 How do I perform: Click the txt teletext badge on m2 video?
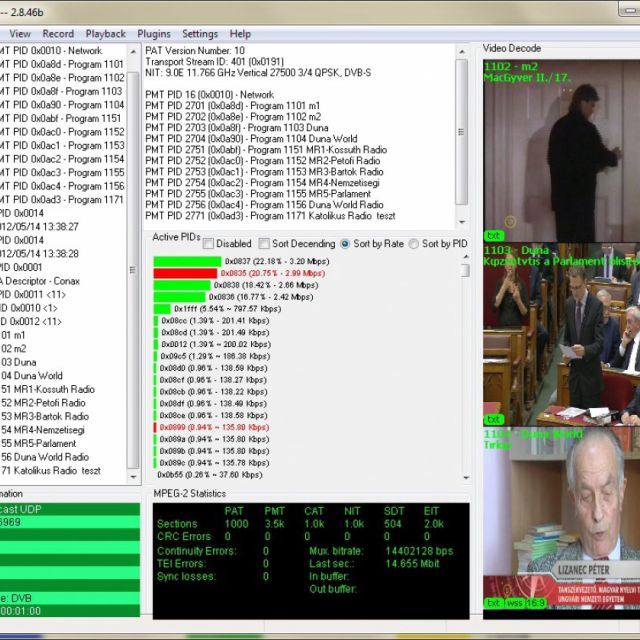click(x=494, y=236)
